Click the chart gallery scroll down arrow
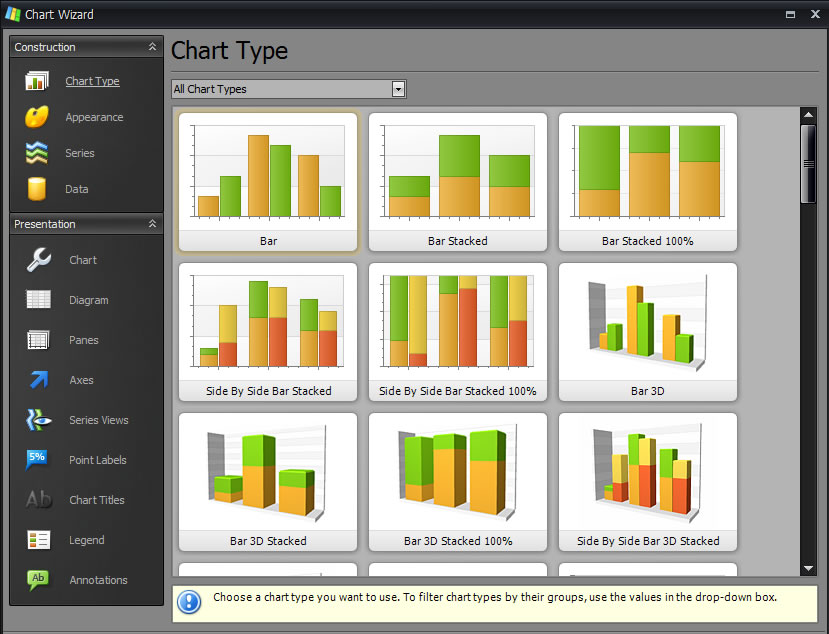 coord(808,568)
